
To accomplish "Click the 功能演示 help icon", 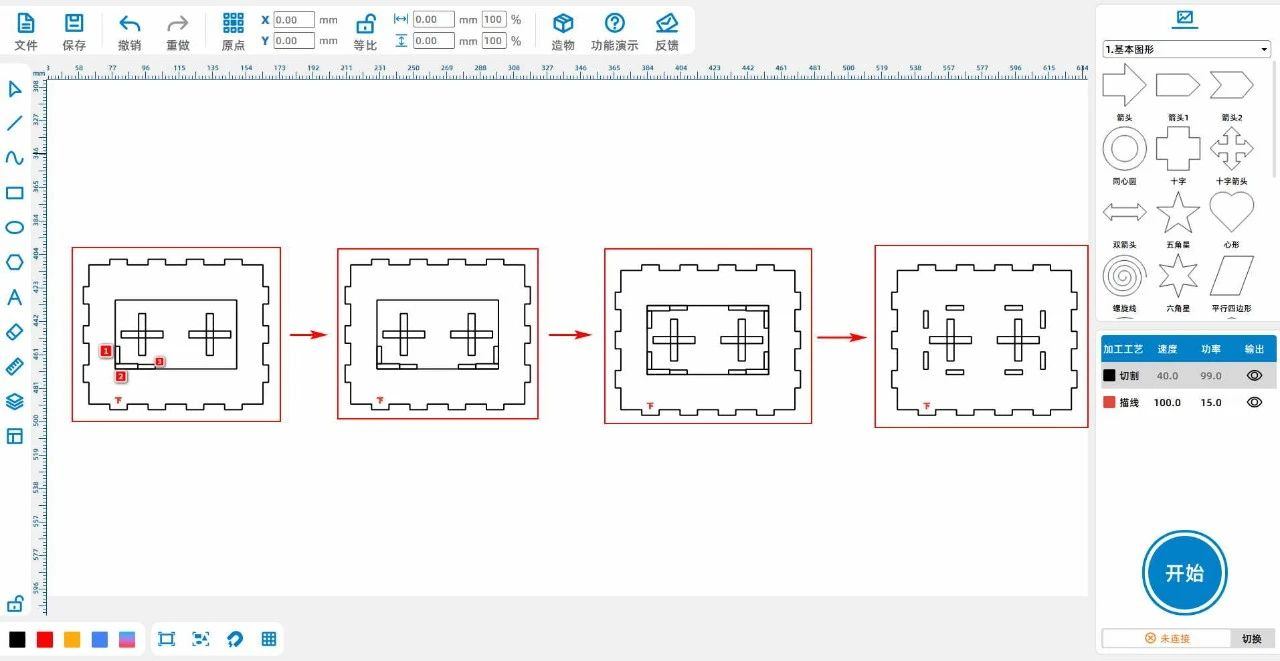I will (614, 24).
